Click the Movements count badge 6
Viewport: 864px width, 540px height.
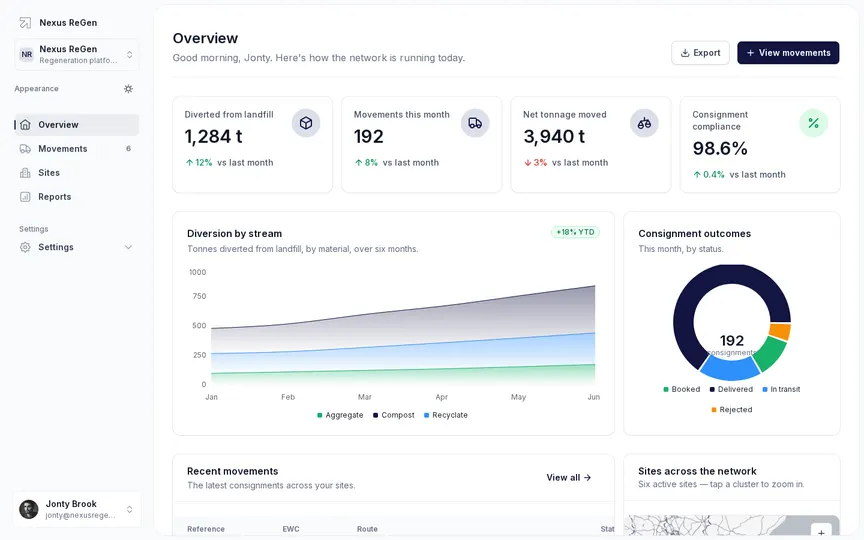128,149
